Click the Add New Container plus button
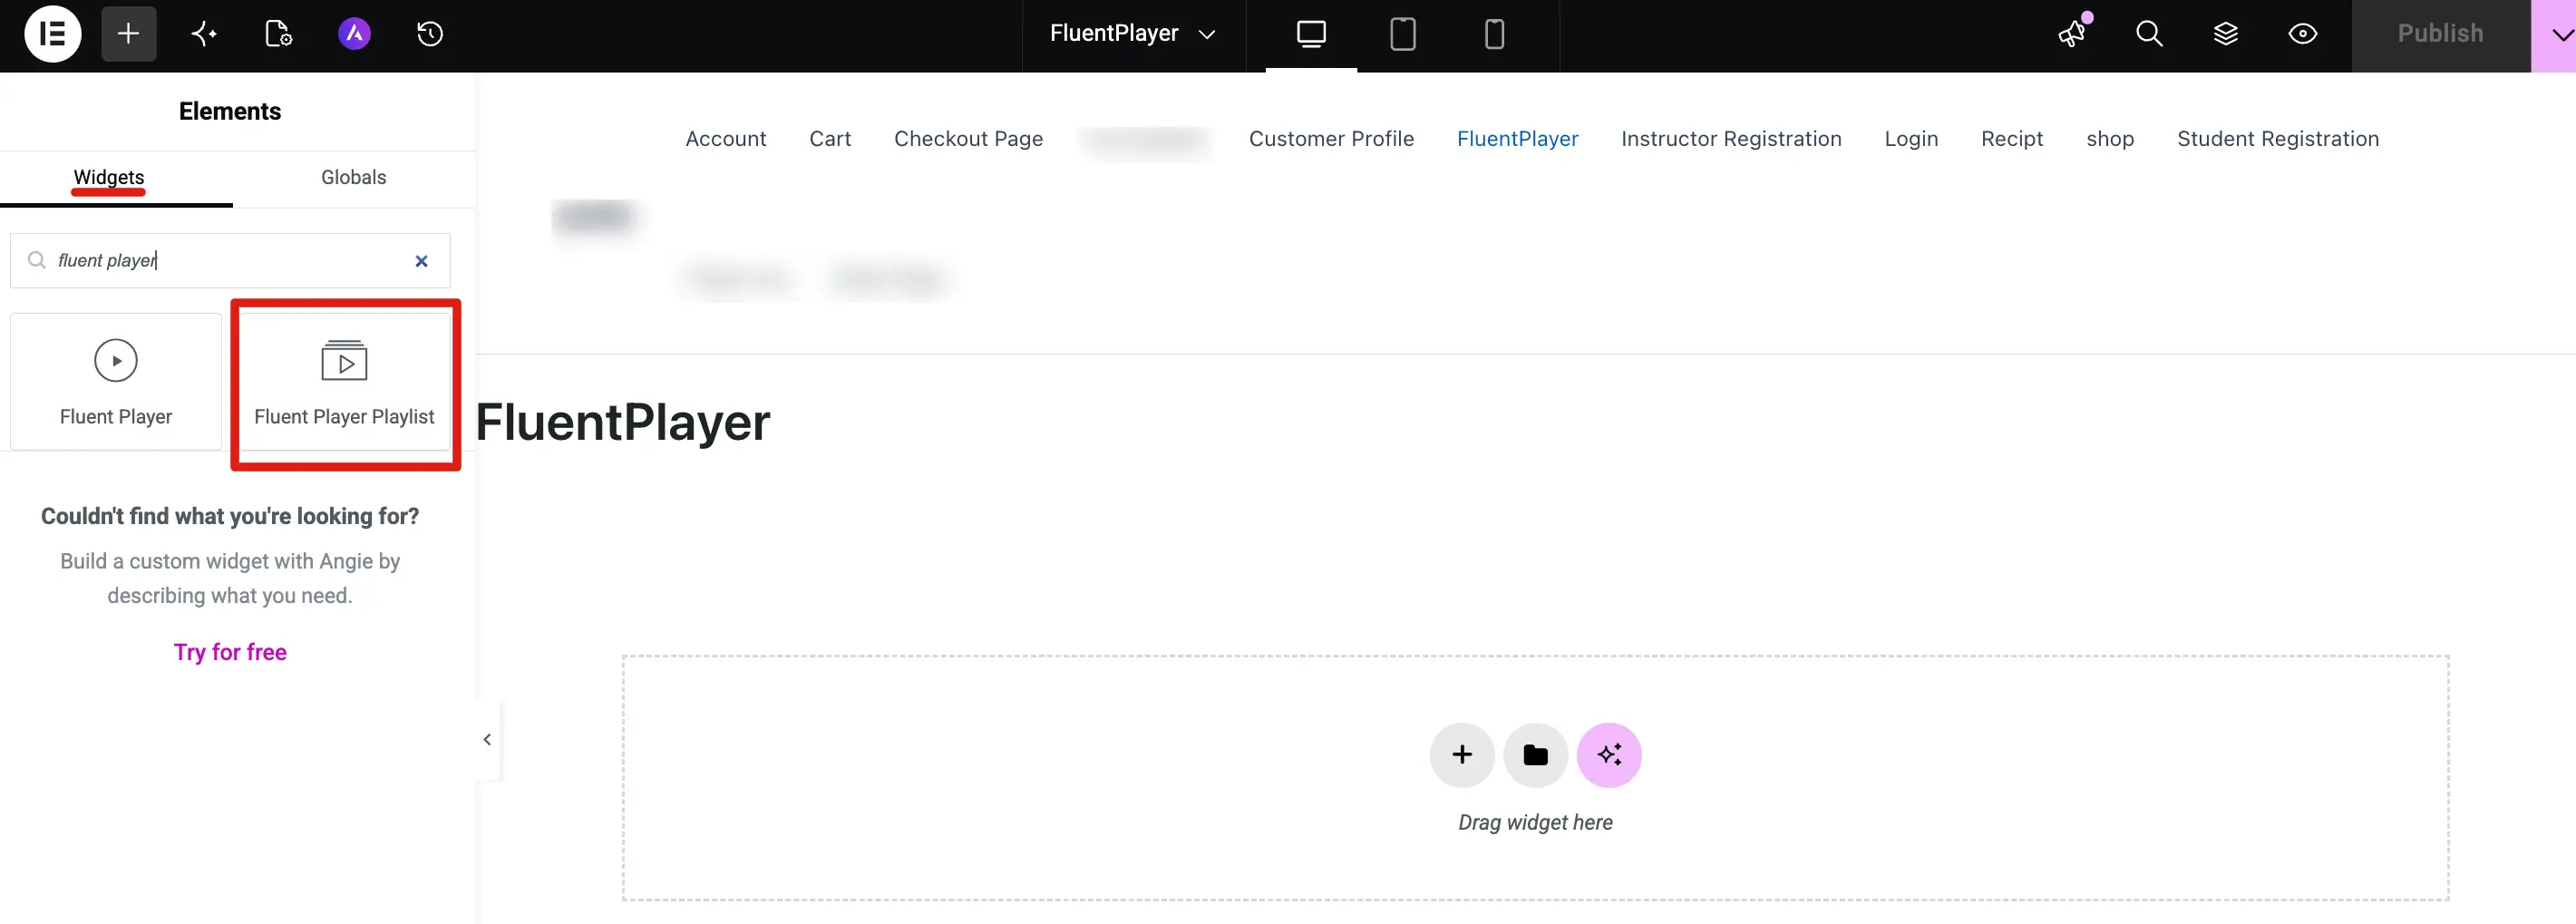The image size is (2576, 924). click(x=1462, y=755)
